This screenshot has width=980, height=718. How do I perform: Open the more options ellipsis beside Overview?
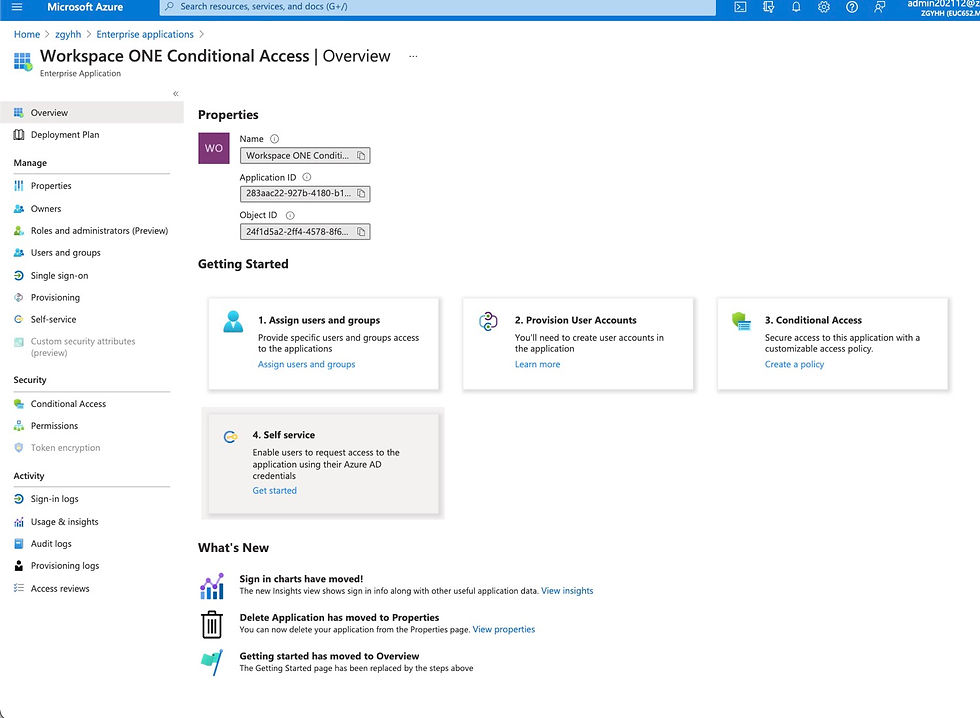click(413, 56)
